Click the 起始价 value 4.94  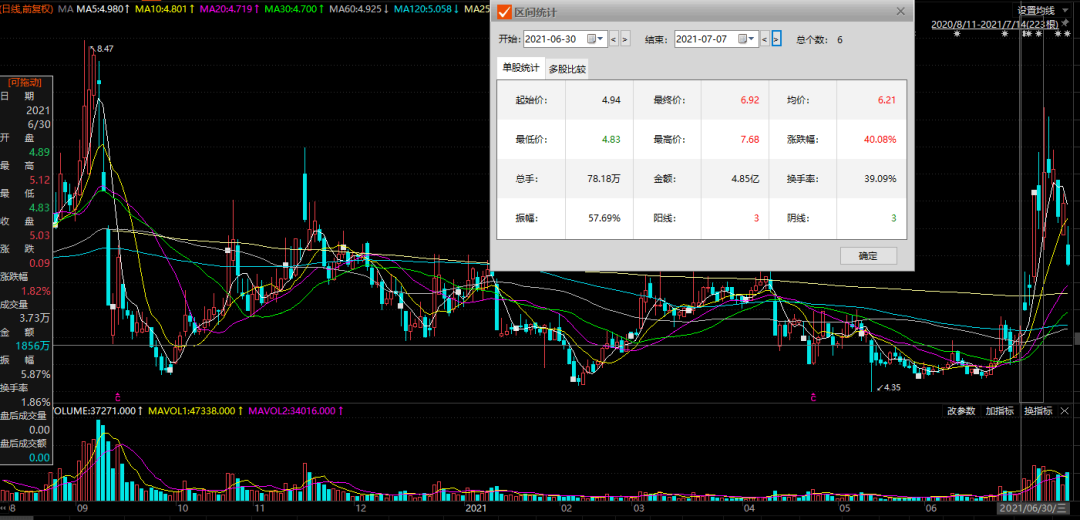611,100
